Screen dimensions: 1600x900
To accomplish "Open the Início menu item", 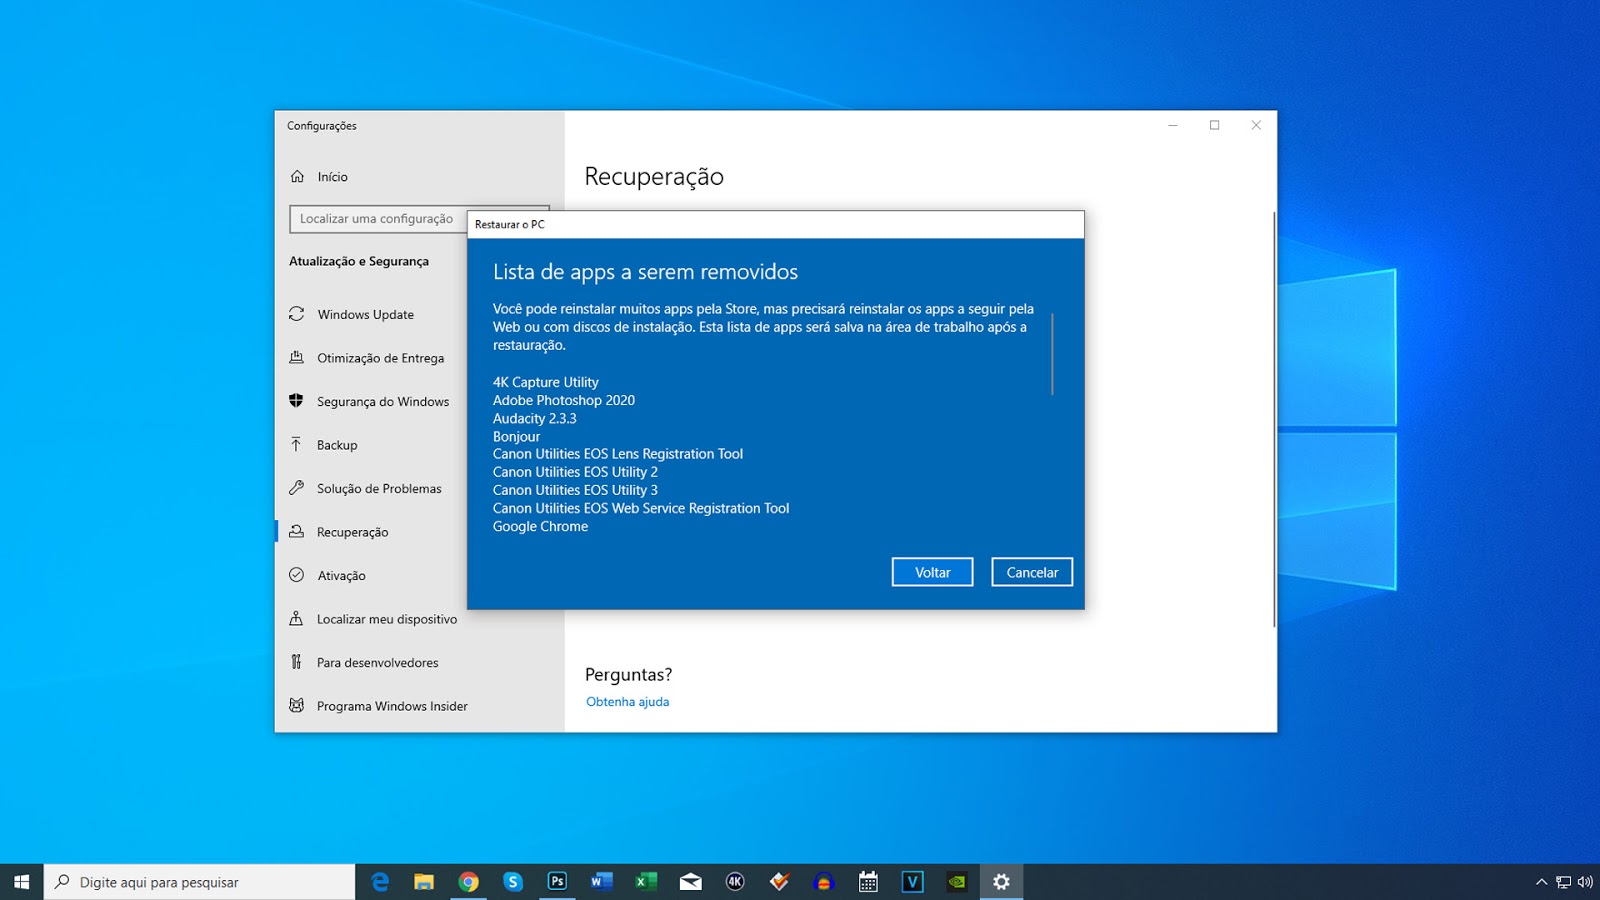I will tap(331, 176).
